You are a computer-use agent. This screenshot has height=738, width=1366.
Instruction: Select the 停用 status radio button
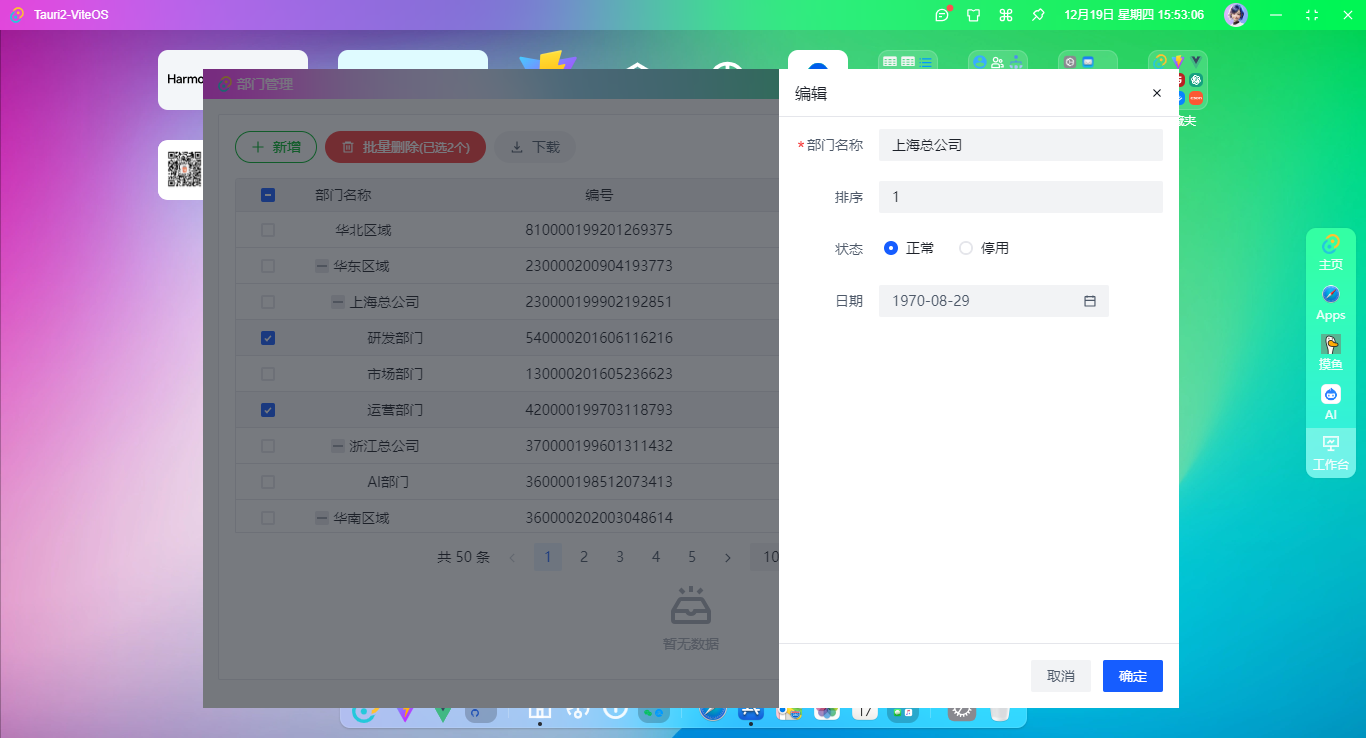966,247
